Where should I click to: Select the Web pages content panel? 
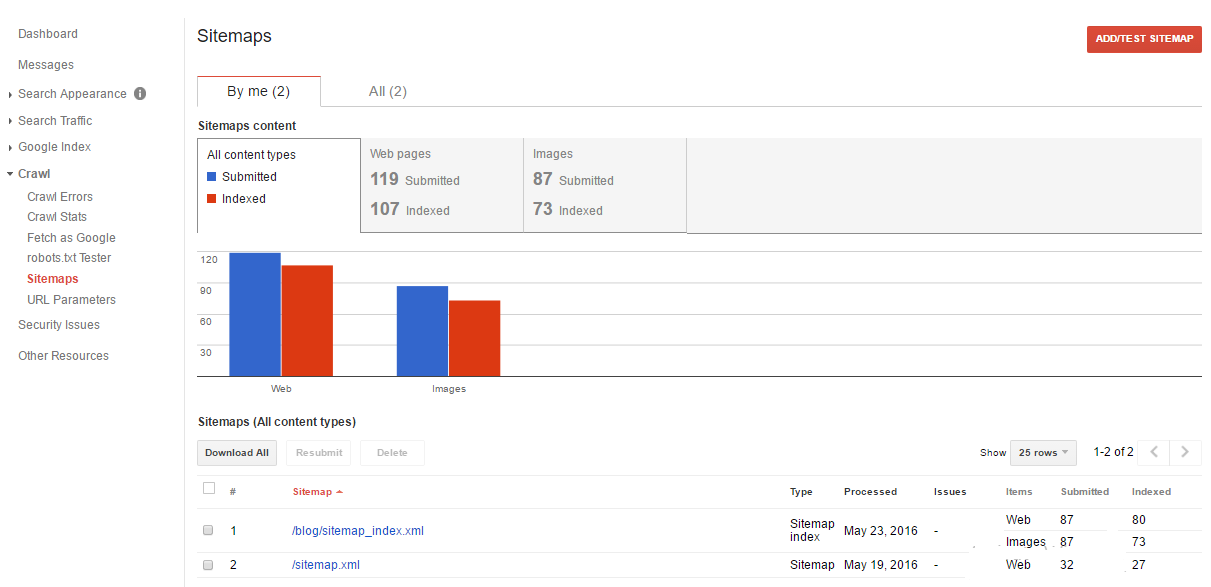tap(441, 185)
